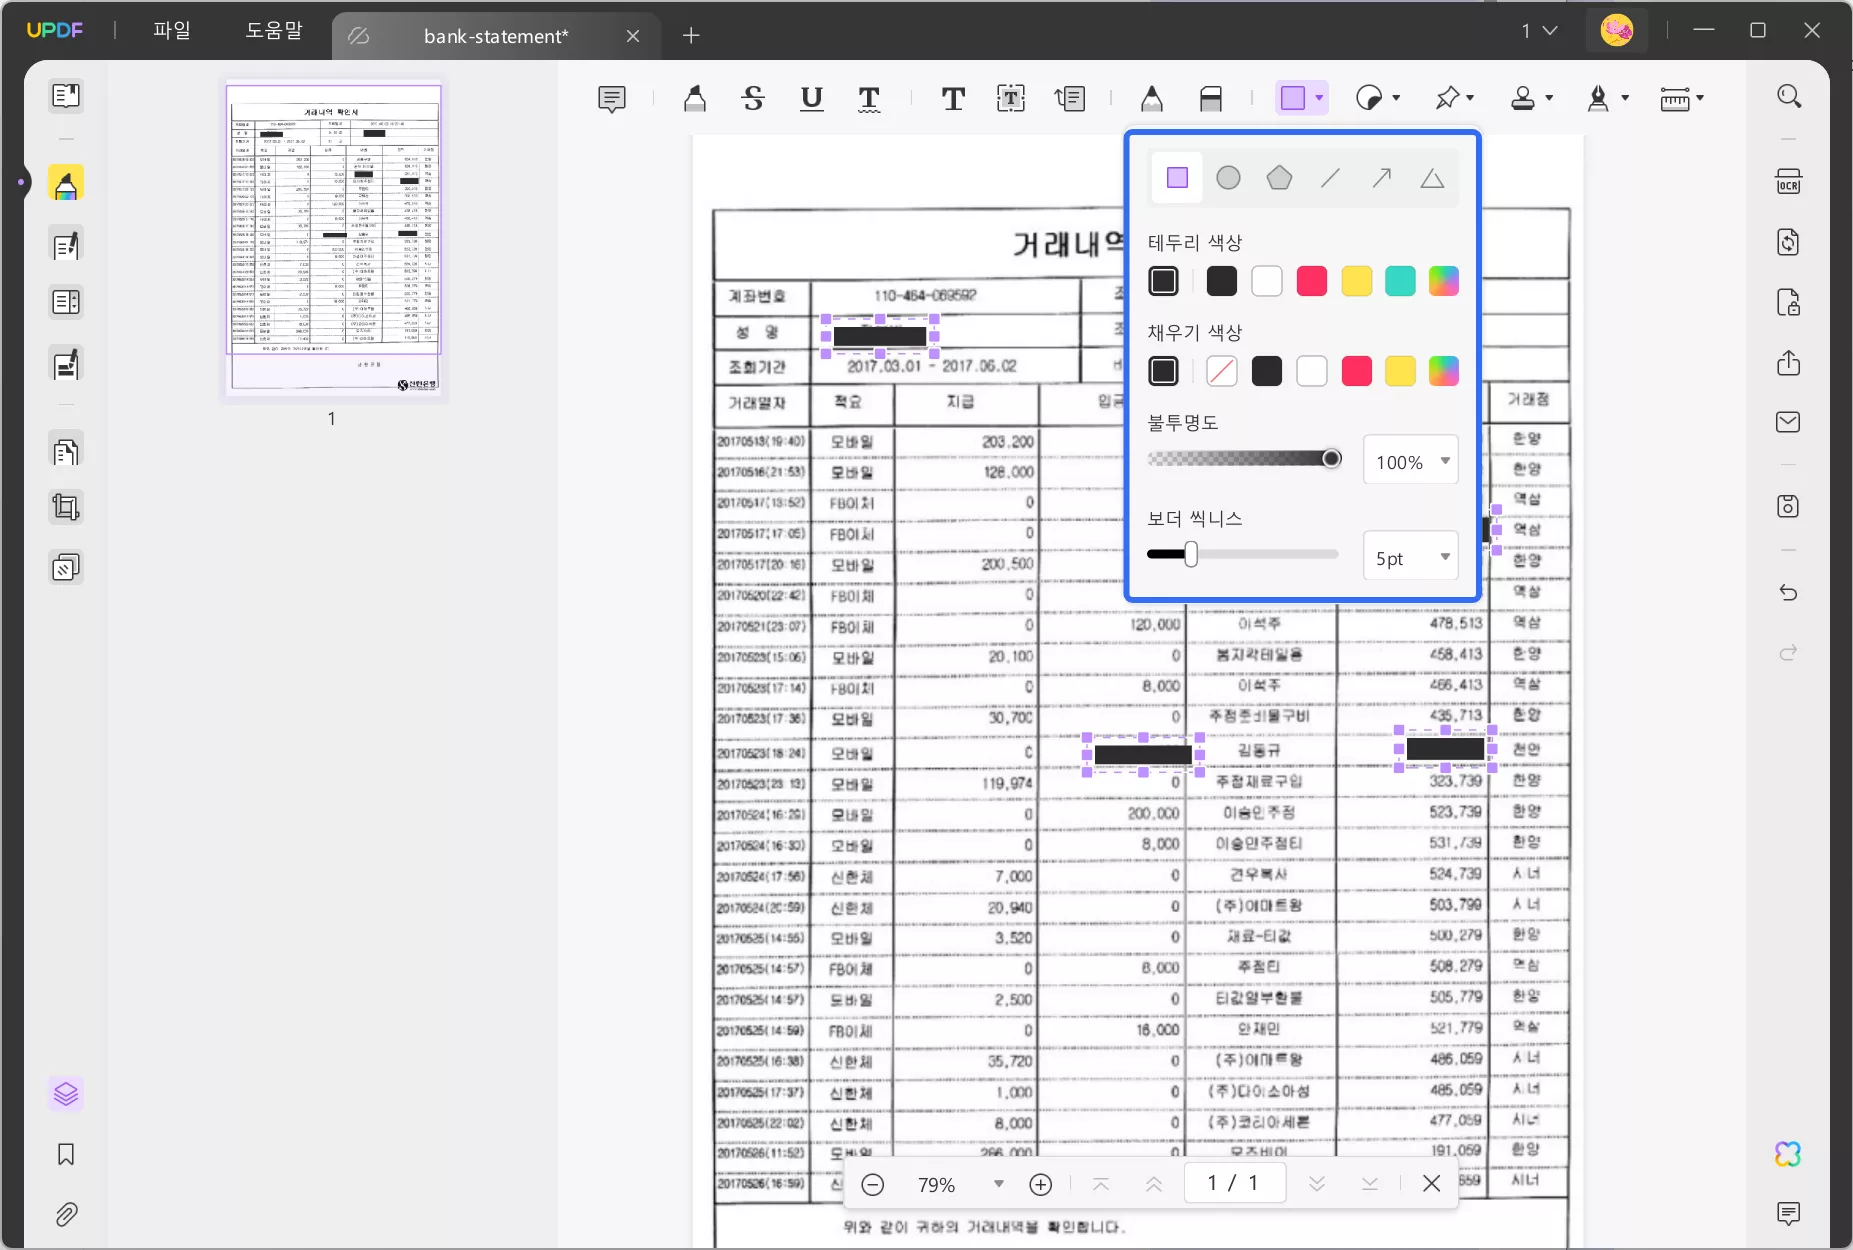Select the text callout tool
The height and width of the screenshot is (1250, 1853).
pos(1070,98)
